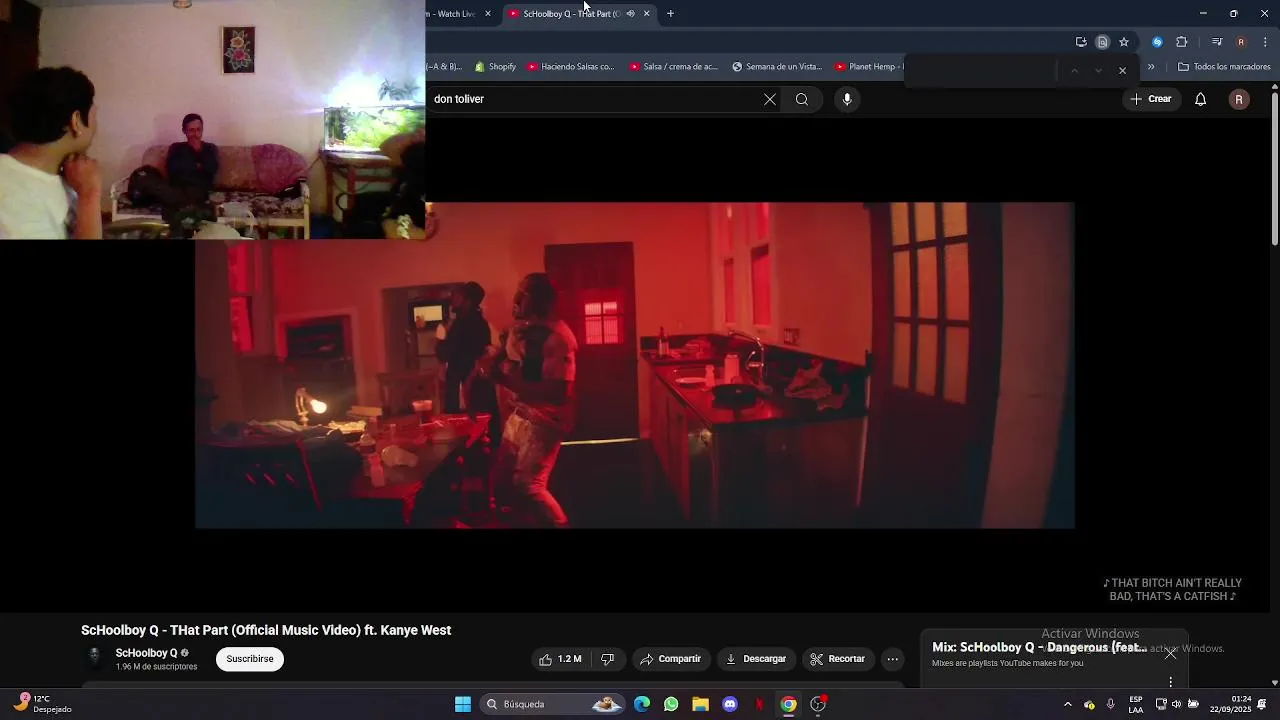
Task: Show hidden system tray icons
Action: [x=1067, y=704]
